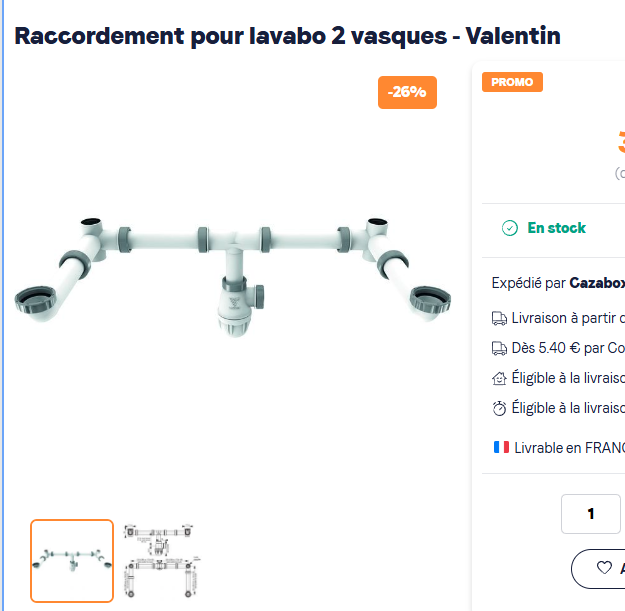Click the first delivery truck icon

[499, 318]
